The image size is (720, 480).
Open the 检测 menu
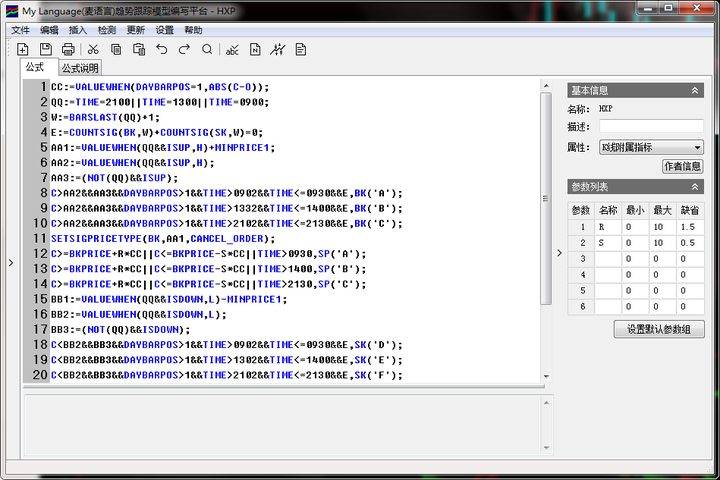[x=106, y=30]
